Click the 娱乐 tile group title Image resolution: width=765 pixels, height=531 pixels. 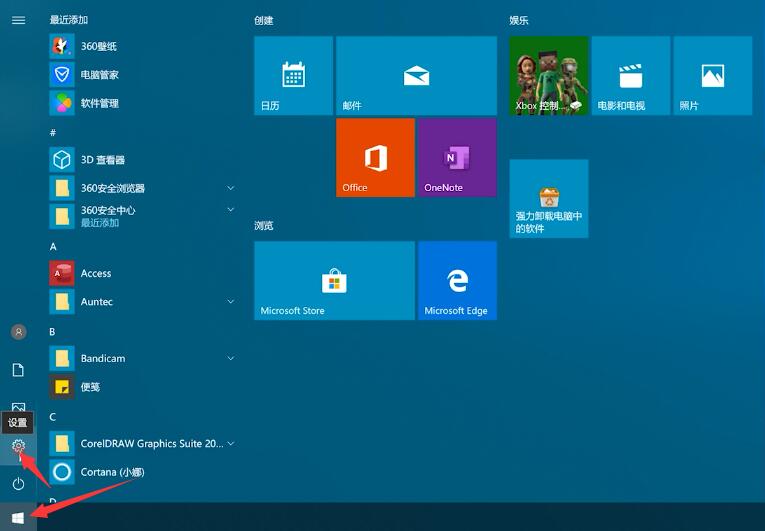pyautogui.click(x=519, y=20)
